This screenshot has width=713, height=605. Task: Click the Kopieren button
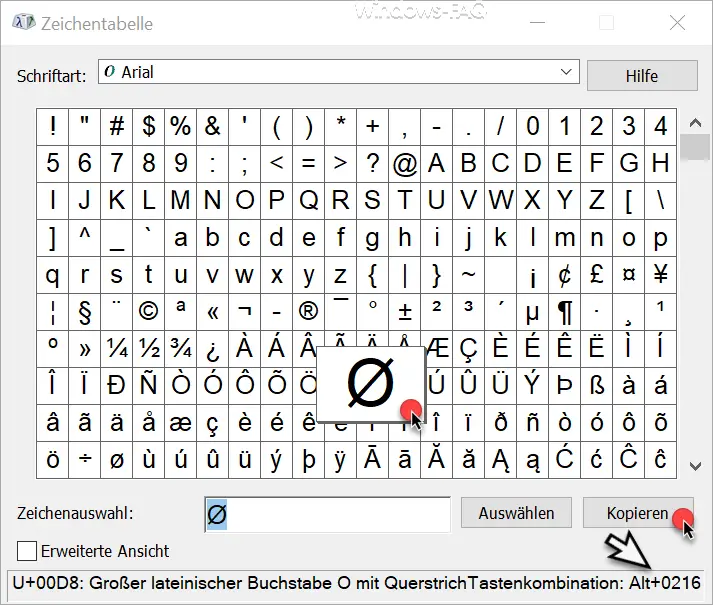coord(638,513)
